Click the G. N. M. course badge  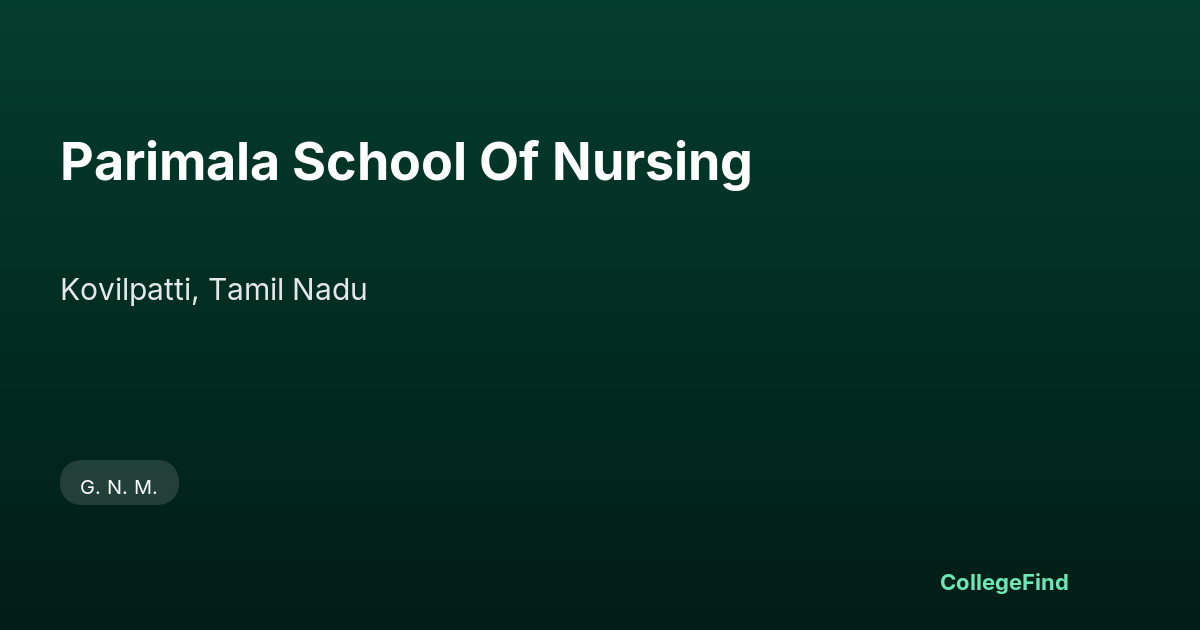tap(119, 483)
